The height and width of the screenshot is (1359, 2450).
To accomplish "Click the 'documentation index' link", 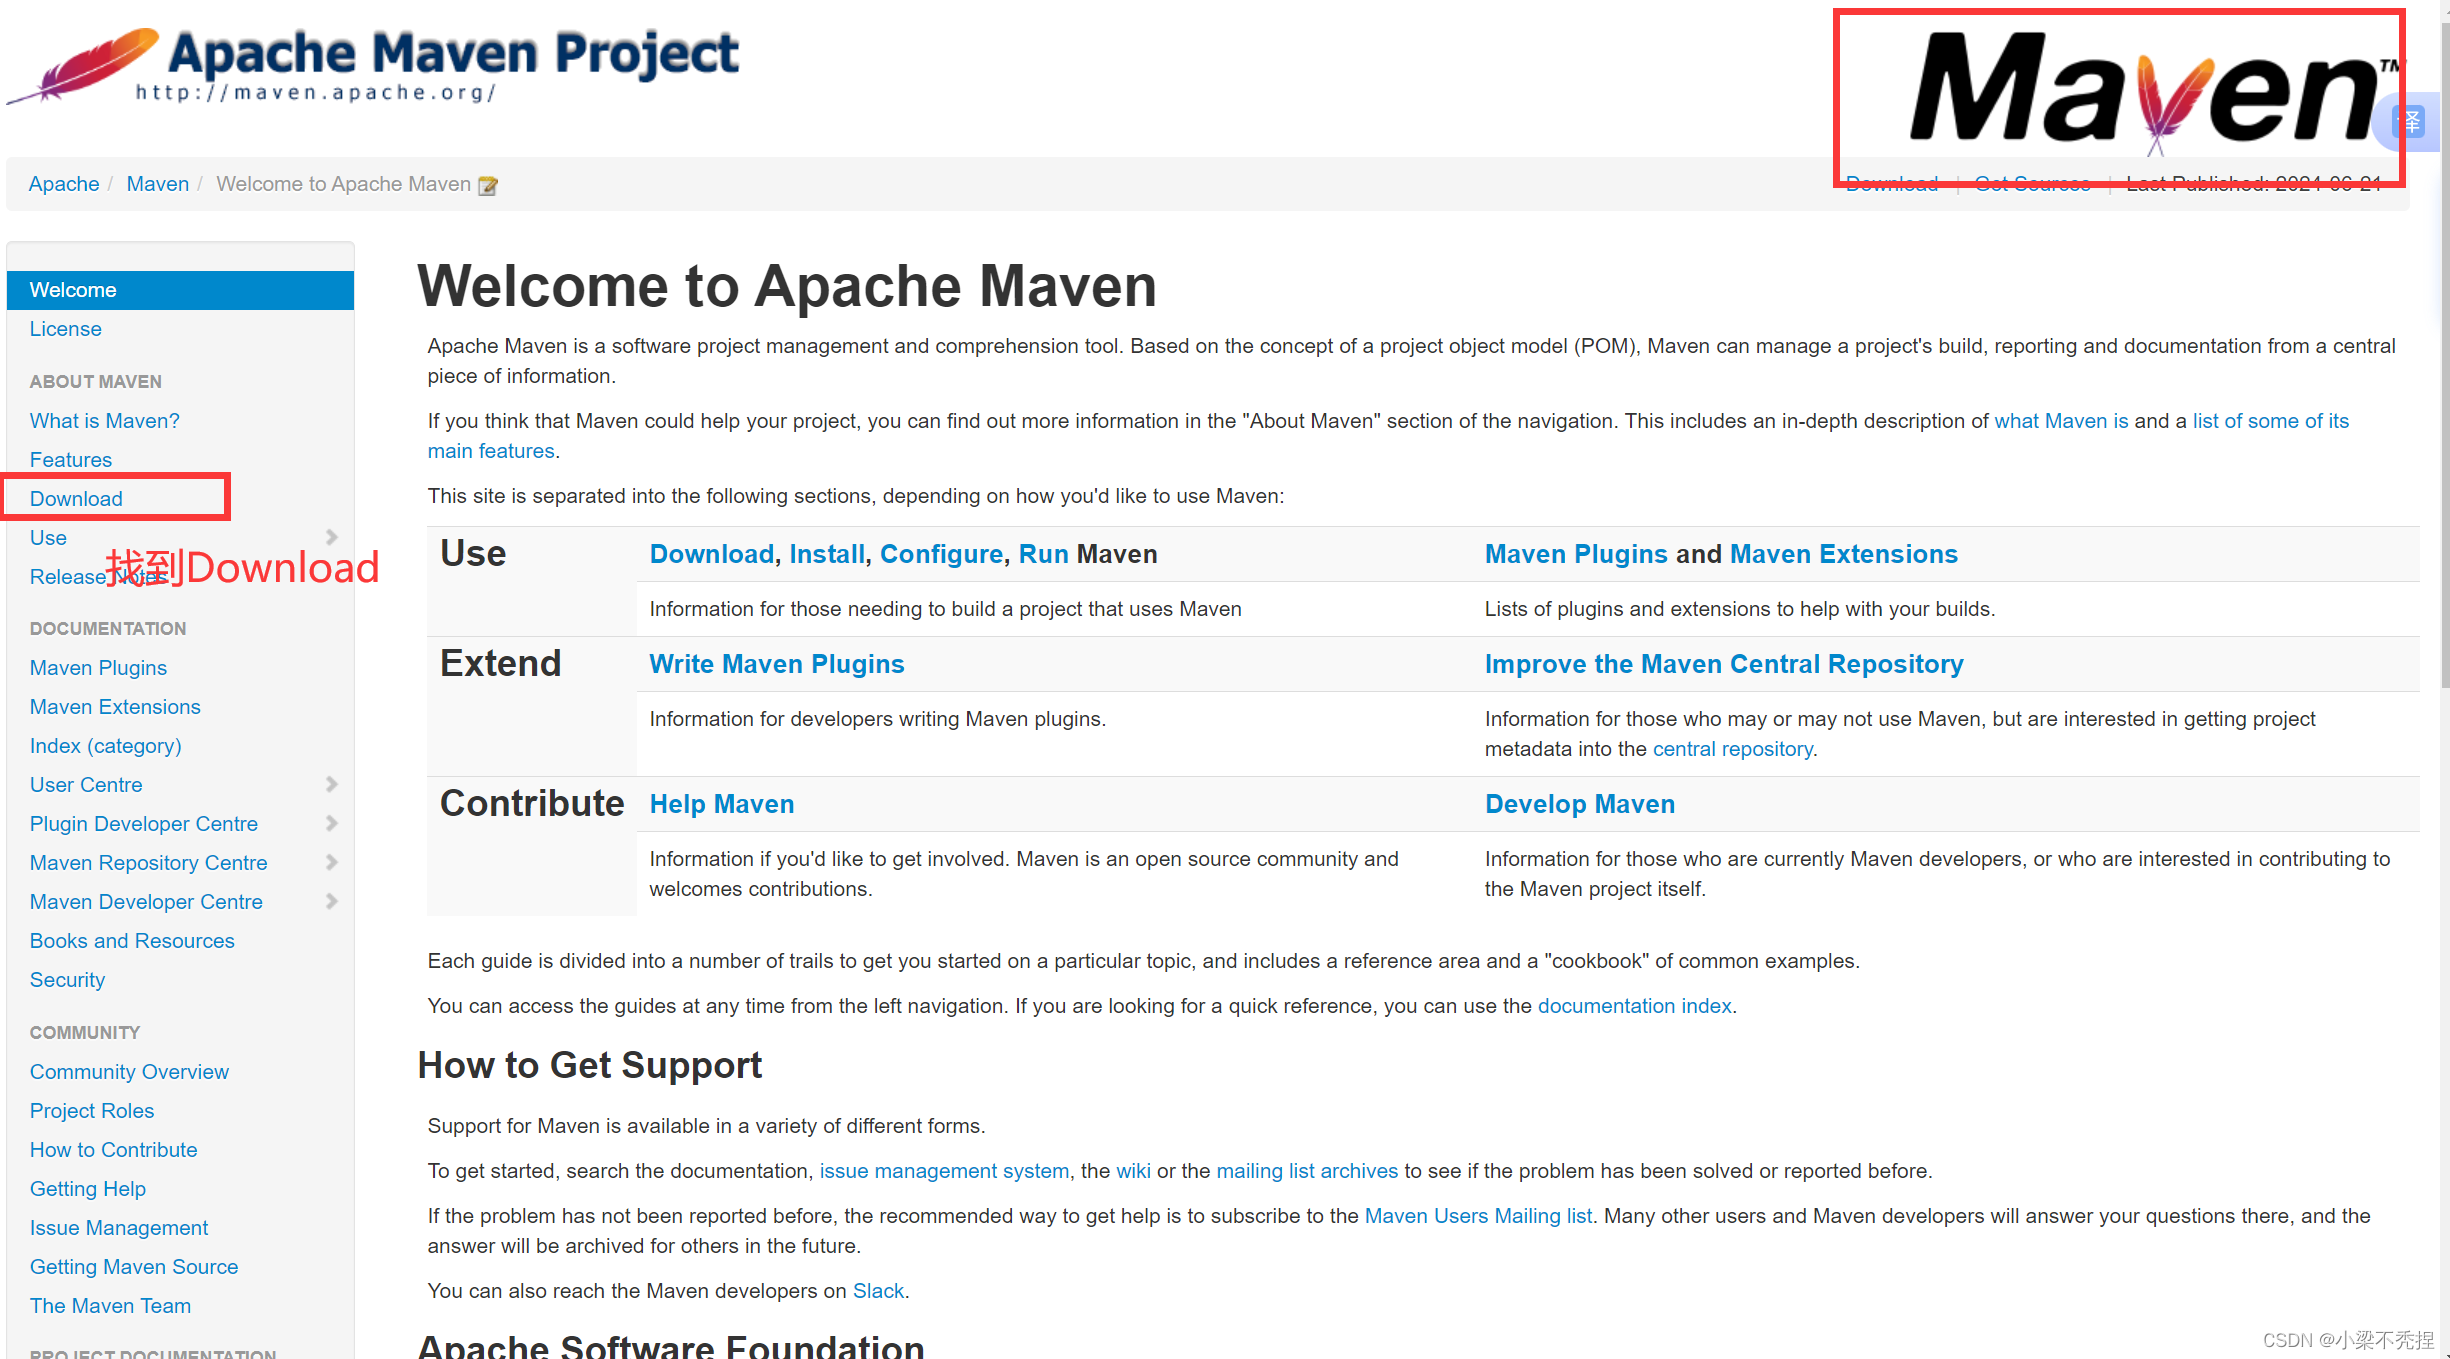I will click(1634, 1006).
